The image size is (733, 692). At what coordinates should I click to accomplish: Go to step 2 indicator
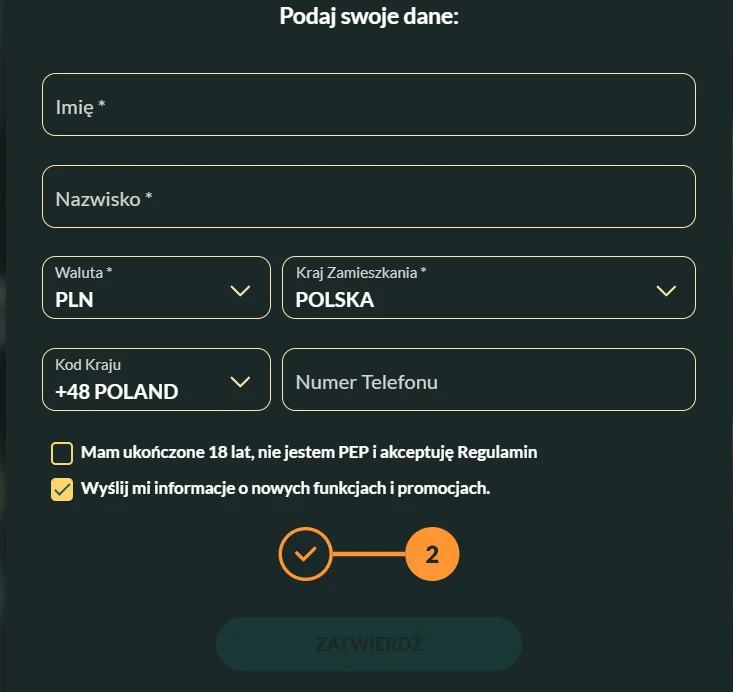tap(432, 553)
